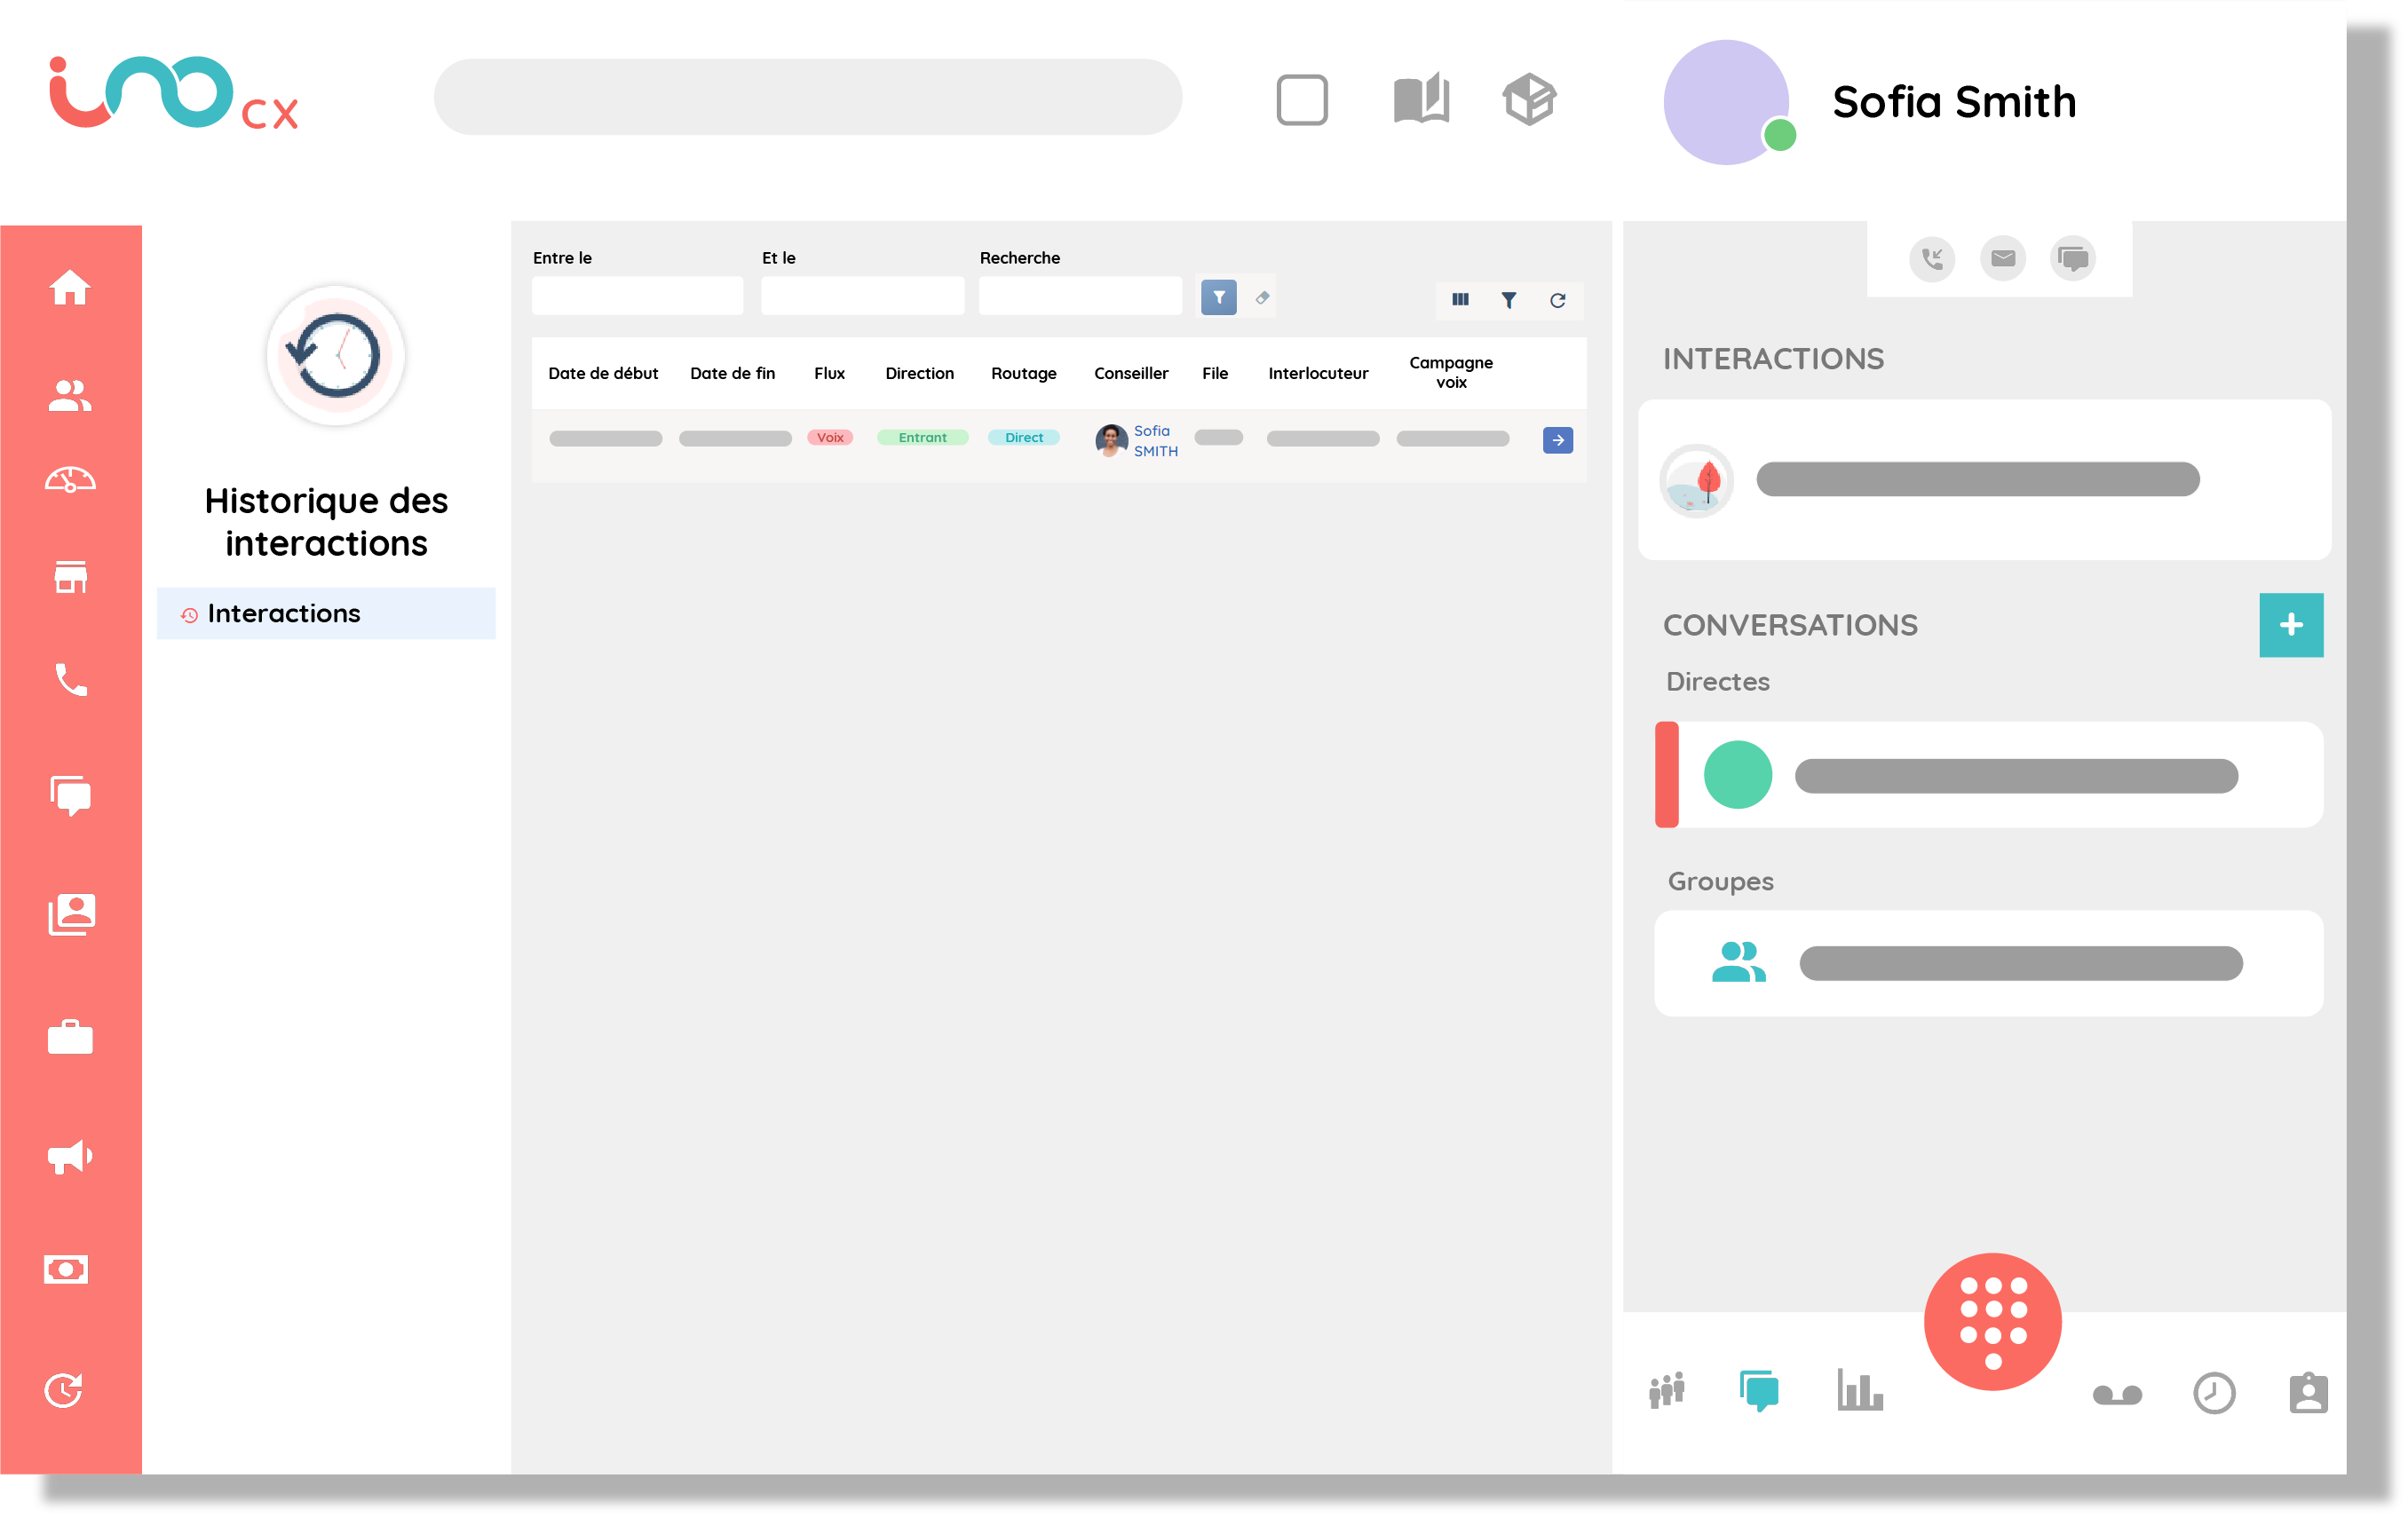Open the Home page from sidebar

click(x=70, y=288)
